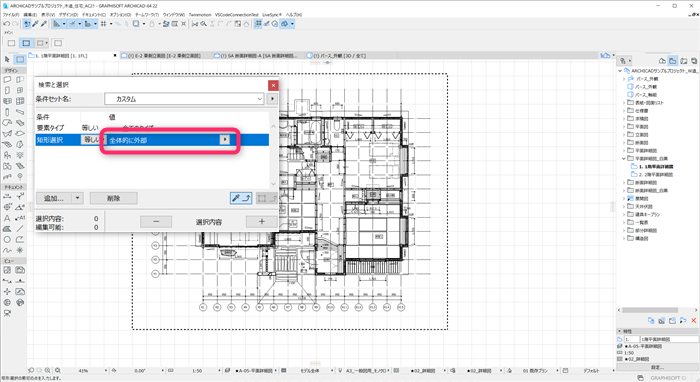Click the red X delete icon in navigator
Screen dimensions: 700x382
[x=693, y=320]
